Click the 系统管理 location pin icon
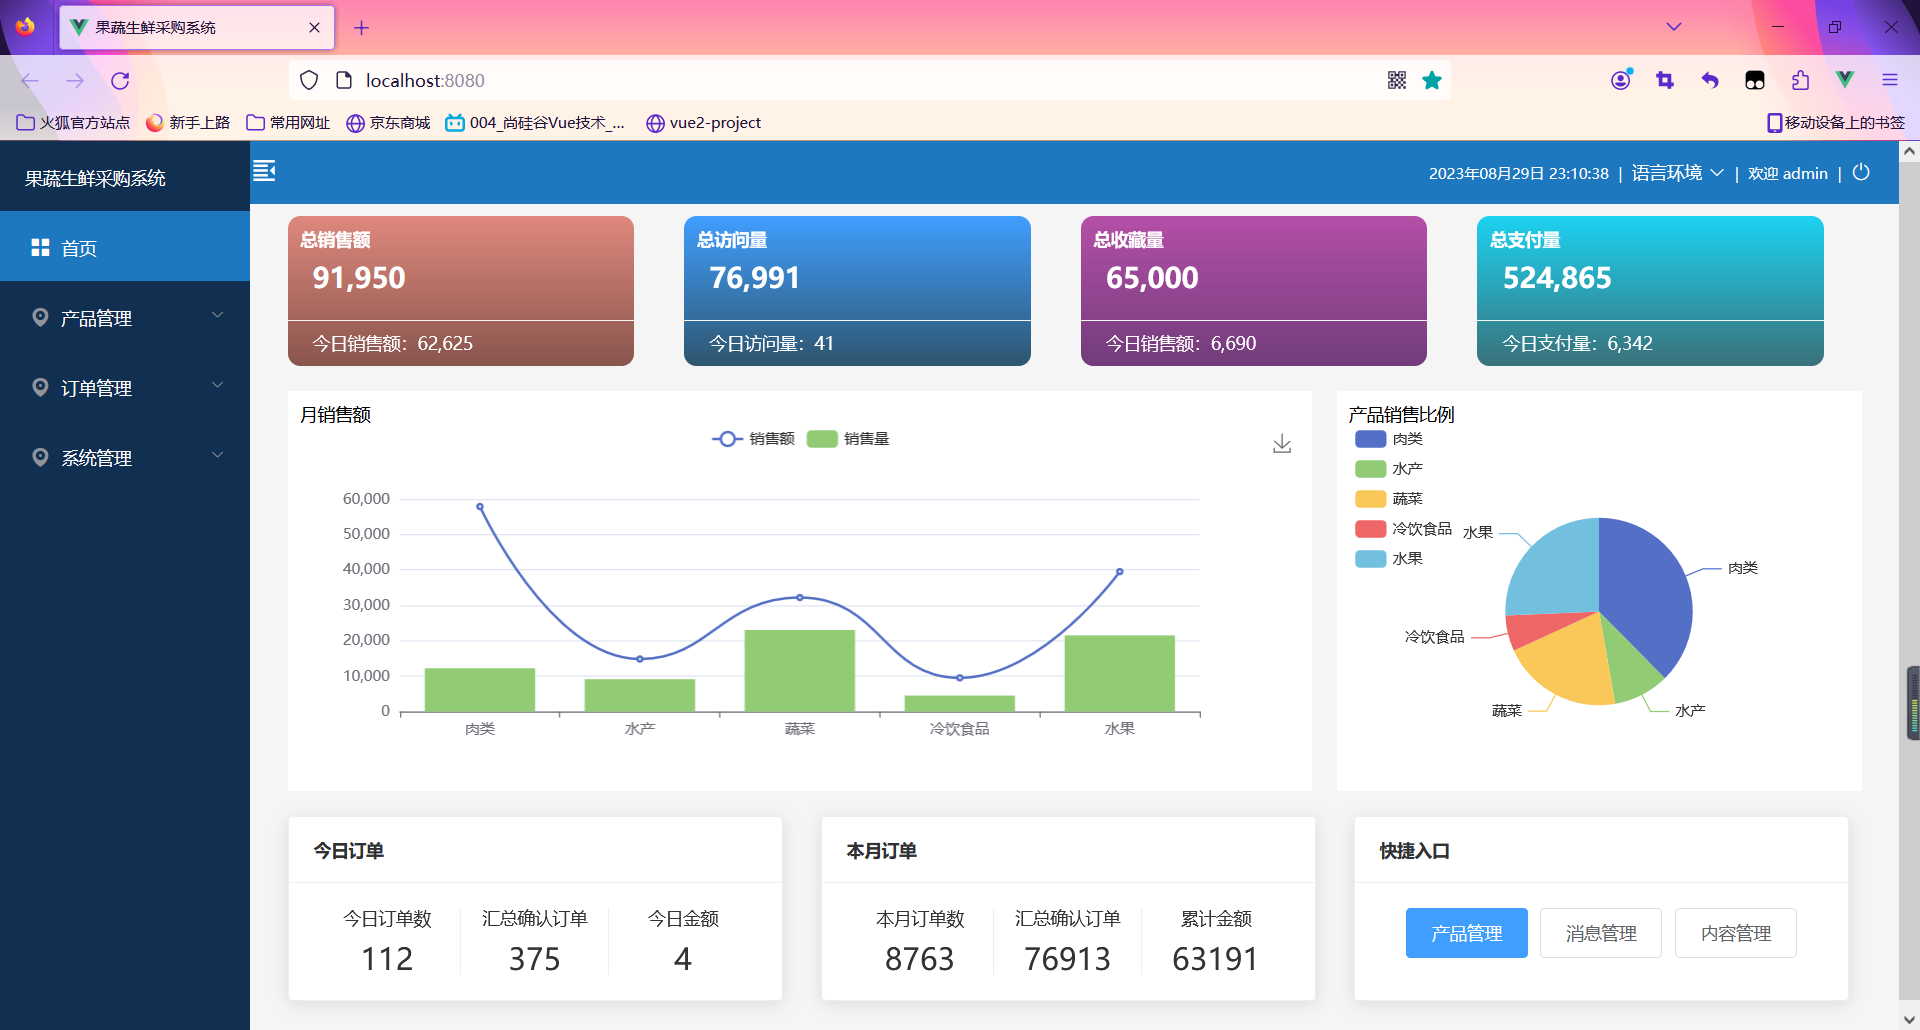The height and width of the screenshot is (1030, 1920). point(40,457)
